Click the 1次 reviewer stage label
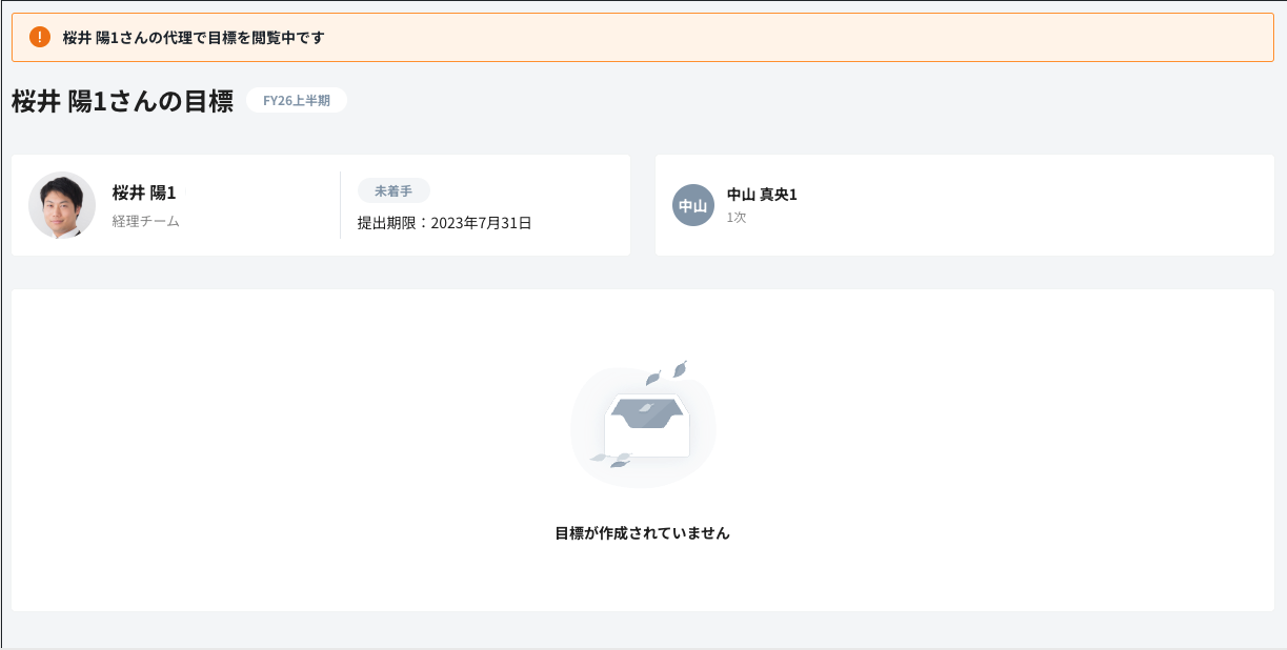 [736, 217]
